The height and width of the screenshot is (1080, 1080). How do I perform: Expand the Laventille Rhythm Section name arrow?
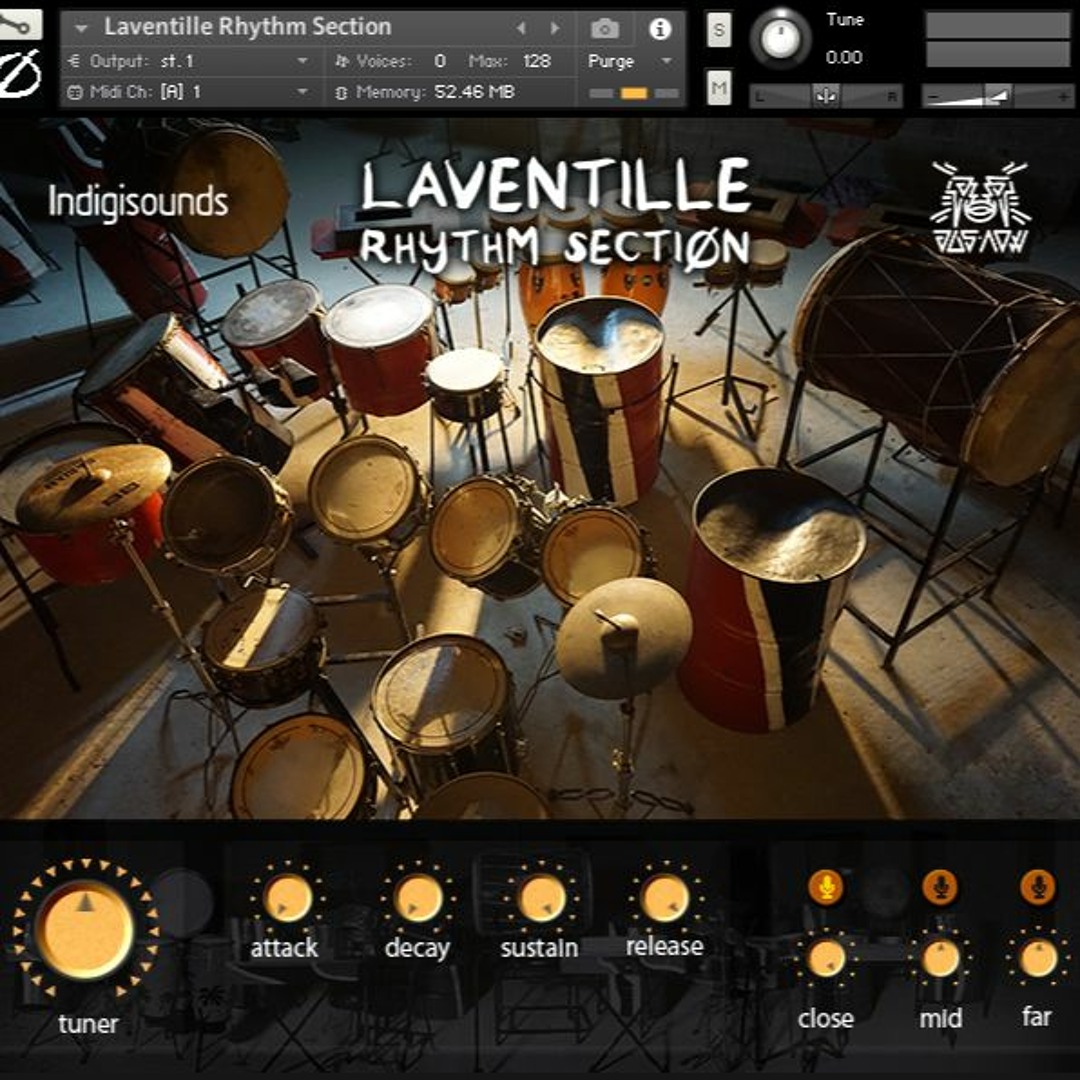coord(82,27)
